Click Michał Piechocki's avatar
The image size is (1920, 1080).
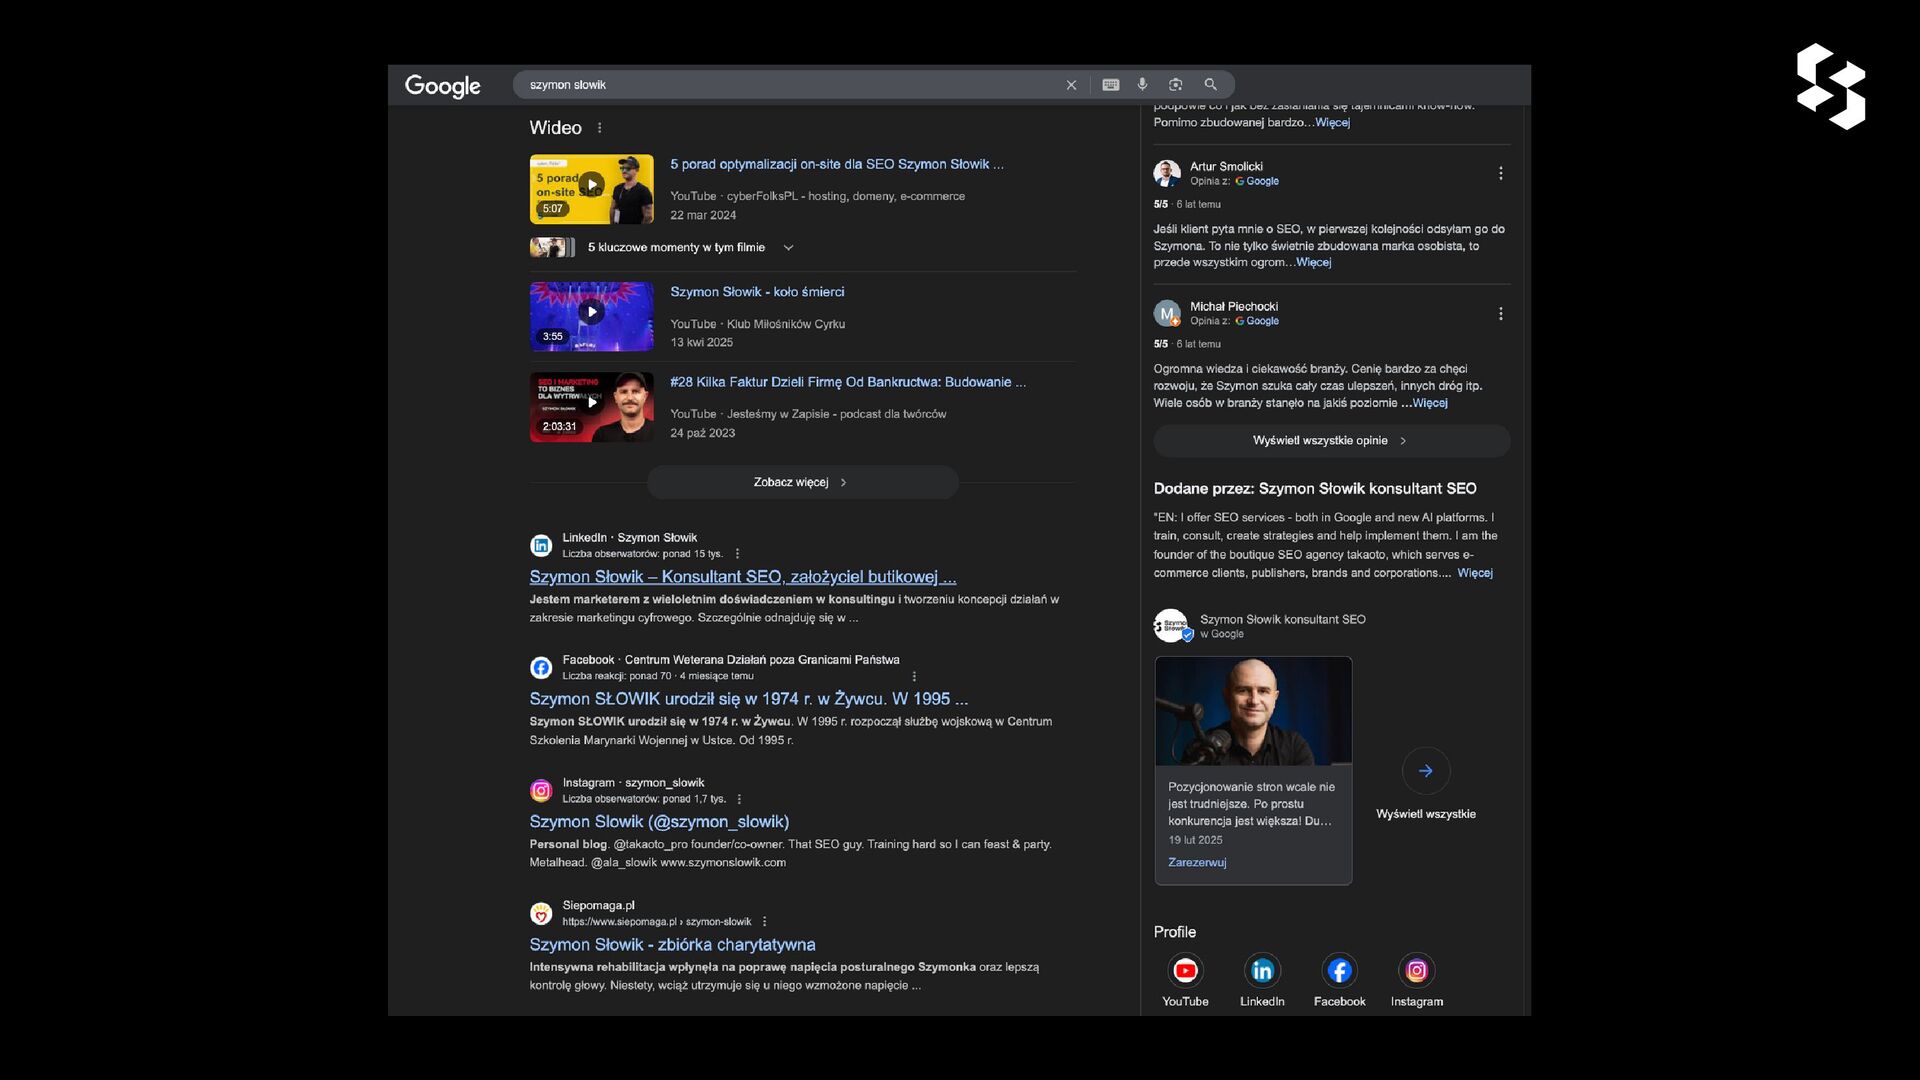coord(1167,314)
